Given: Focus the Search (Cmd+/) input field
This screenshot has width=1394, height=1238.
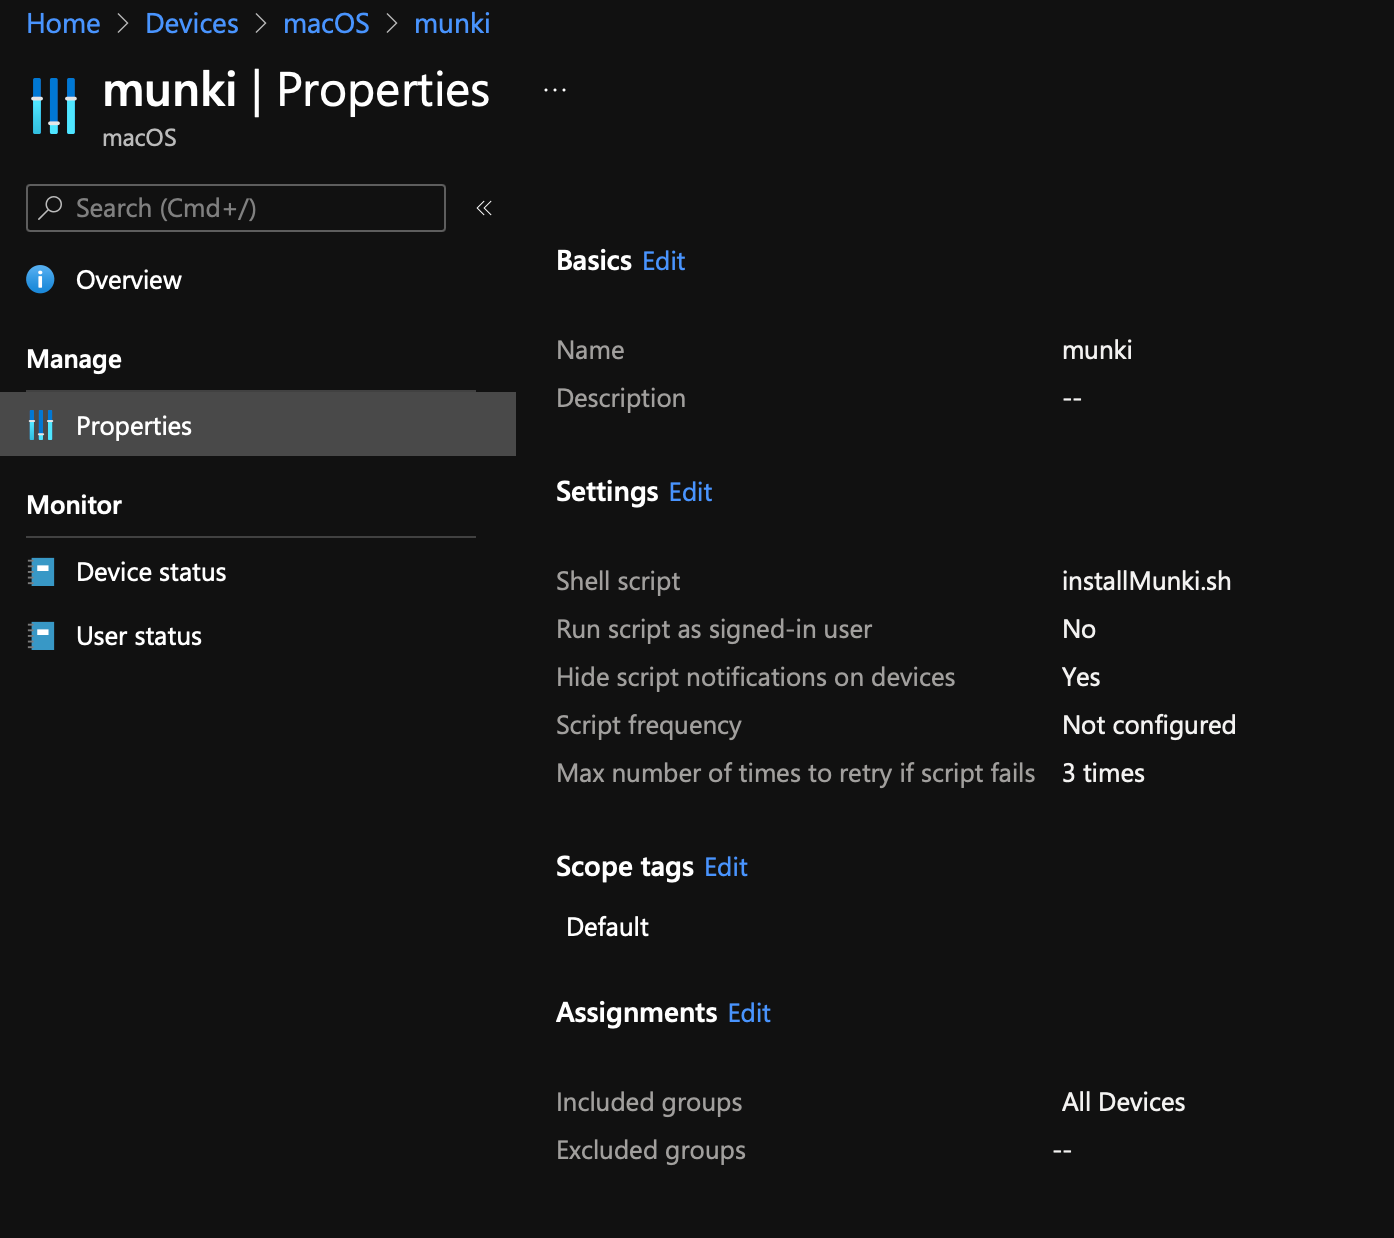Looking at the screenshot, I should pyautogui.click(x=250, y=208).
